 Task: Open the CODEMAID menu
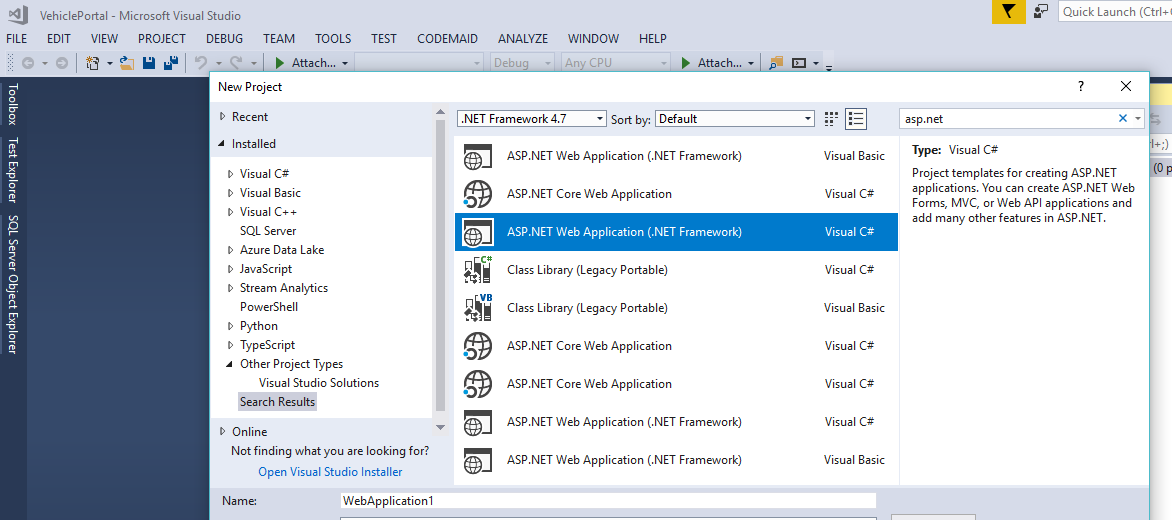point(448,39)
